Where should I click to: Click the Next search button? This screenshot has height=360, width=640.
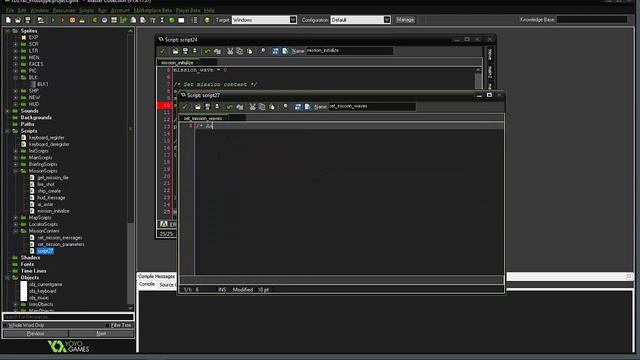point(101,334)
